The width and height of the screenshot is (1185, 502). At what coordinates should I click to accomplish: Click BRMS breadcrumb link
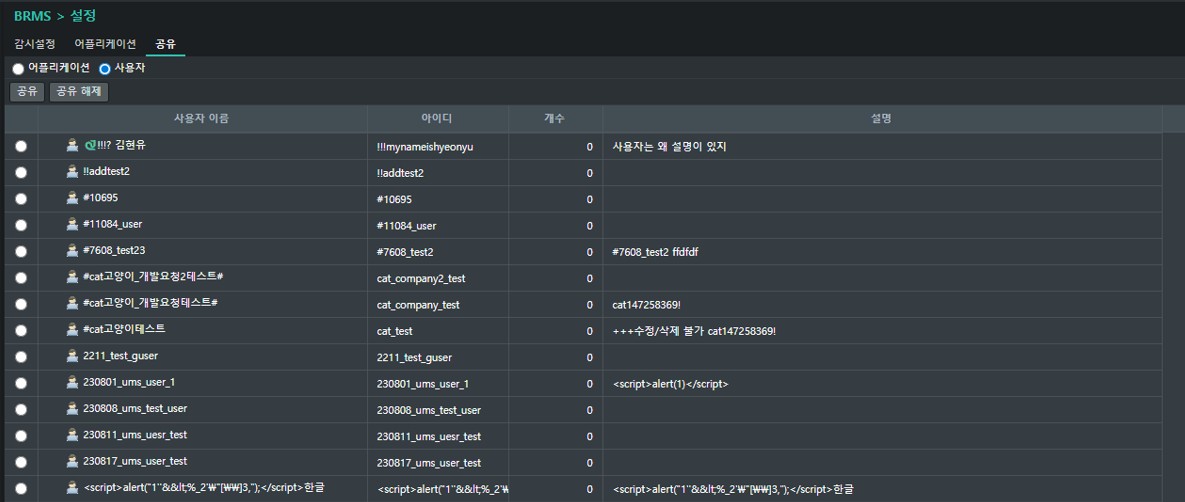(32, 15)
